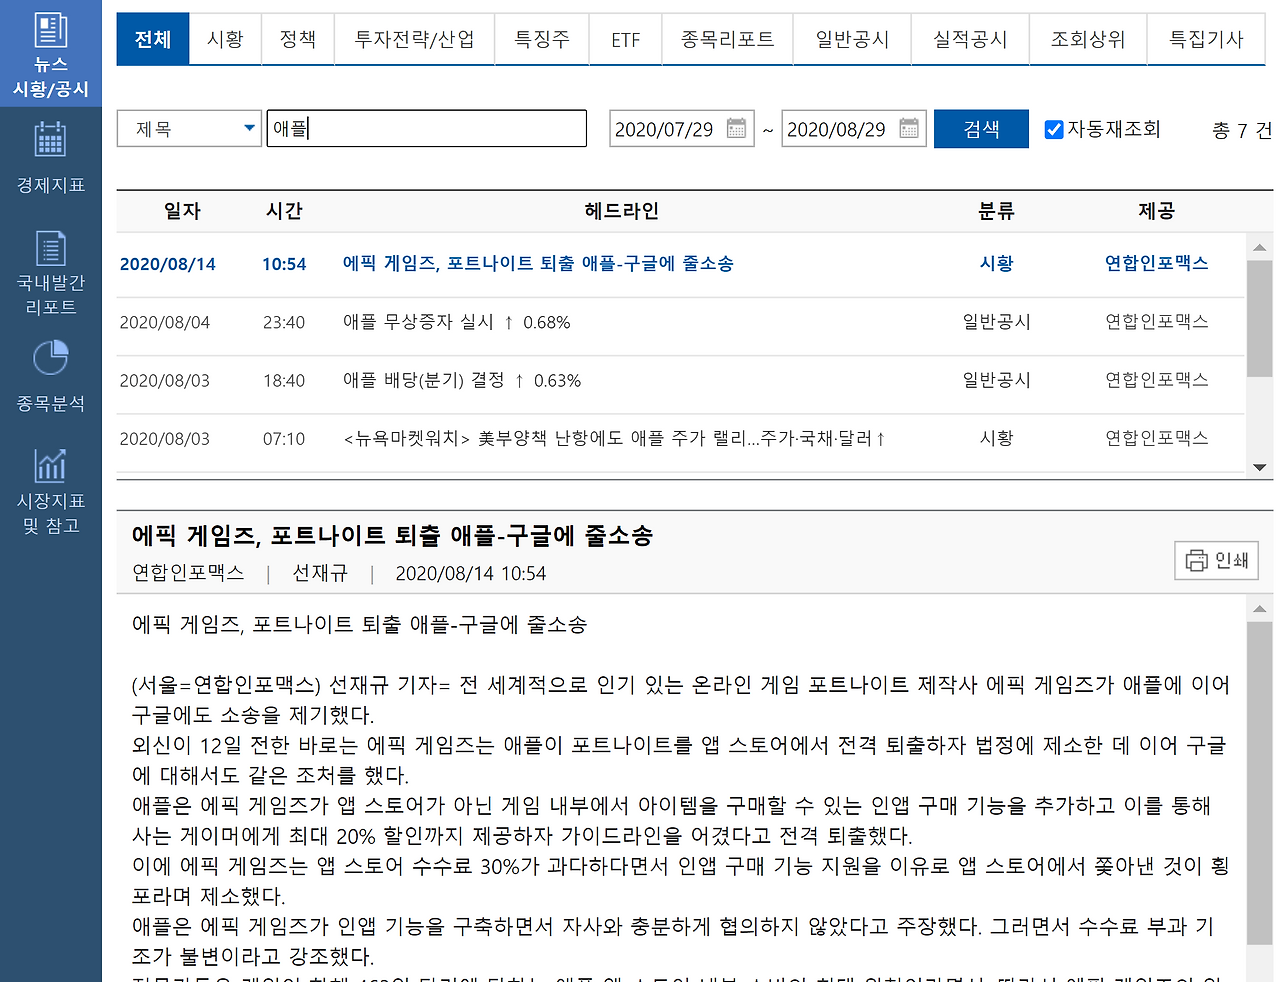Screen dimensions: 1280x982
Task: Open the 종목분석 pie chart icon
Action: [50, 357]
